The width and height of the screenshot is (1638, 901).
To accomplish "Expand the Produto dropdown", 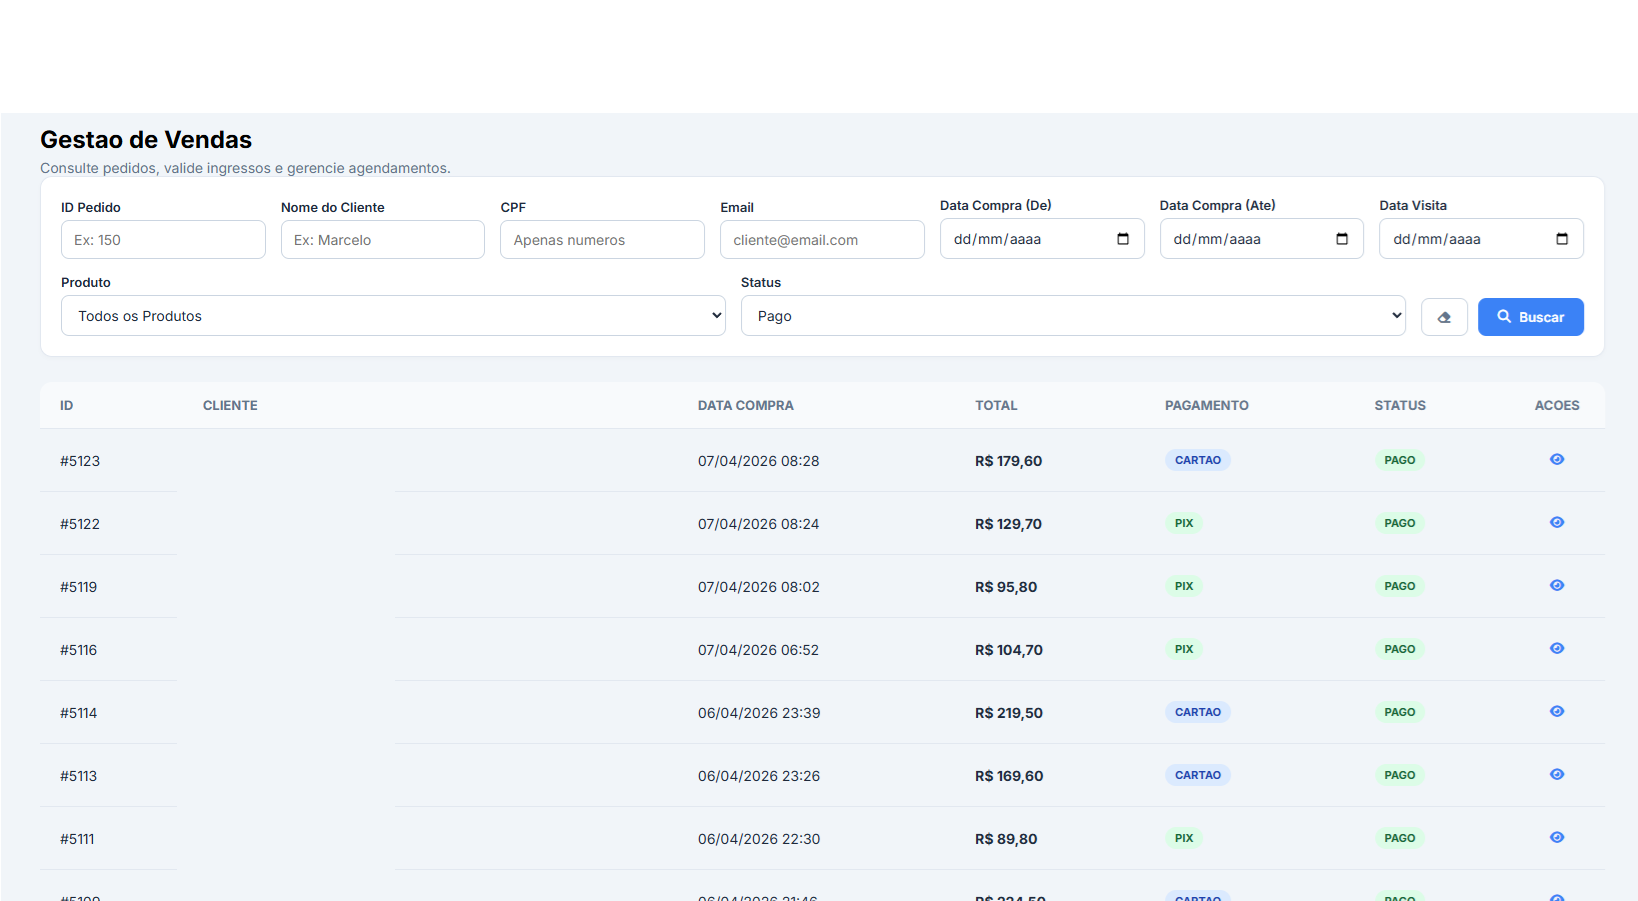I will point(393,316).
